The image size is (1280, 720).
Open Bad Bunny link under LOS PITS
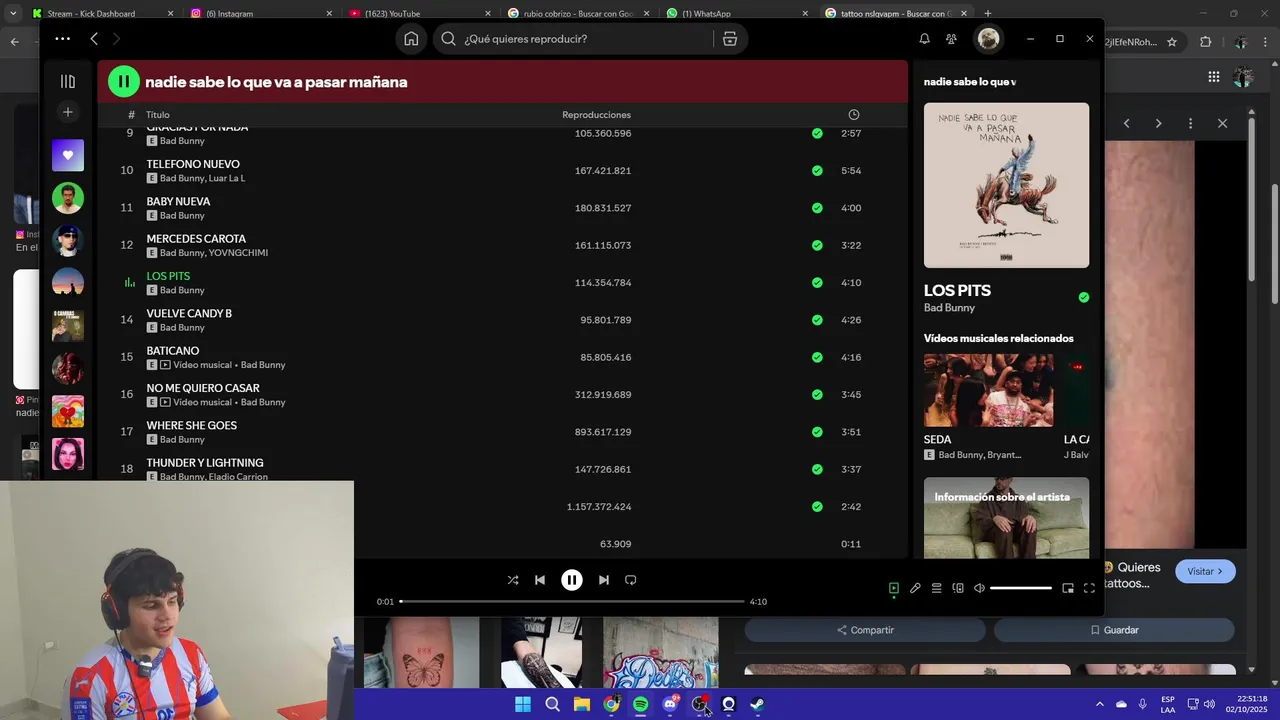click(949, 308)
